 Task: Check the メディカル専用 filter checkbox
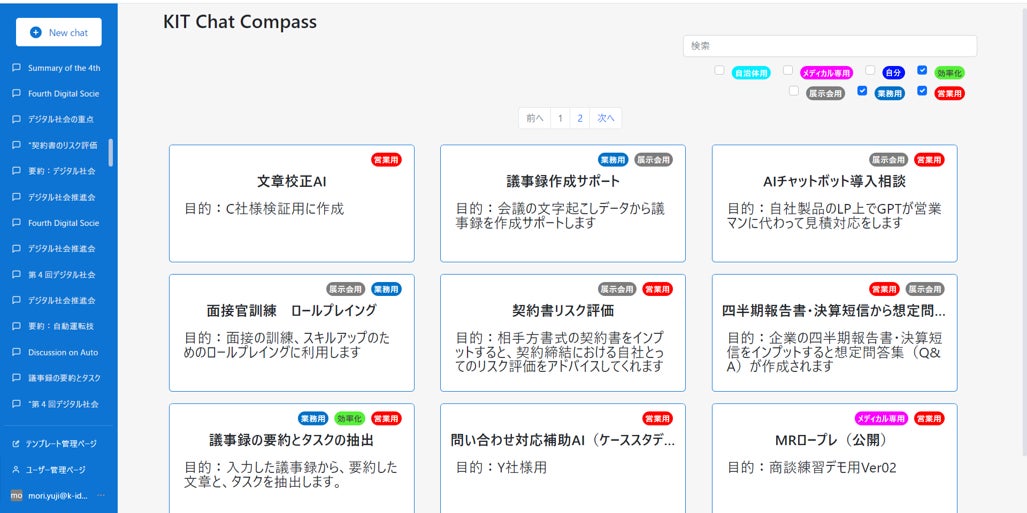(788, 71)
